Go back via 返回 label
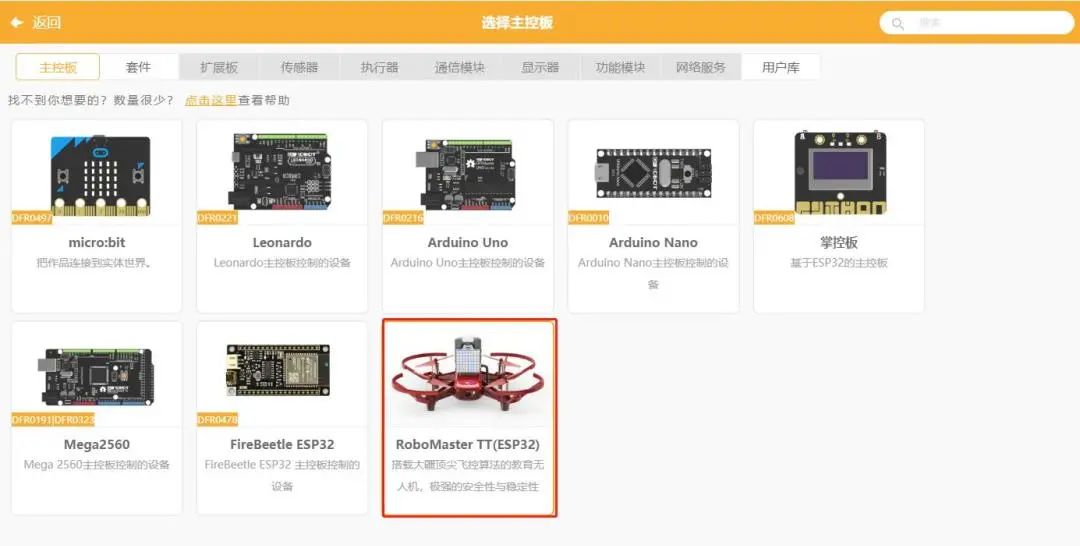The width and height of the screenshot is (1080, 546). coord(47,22)
